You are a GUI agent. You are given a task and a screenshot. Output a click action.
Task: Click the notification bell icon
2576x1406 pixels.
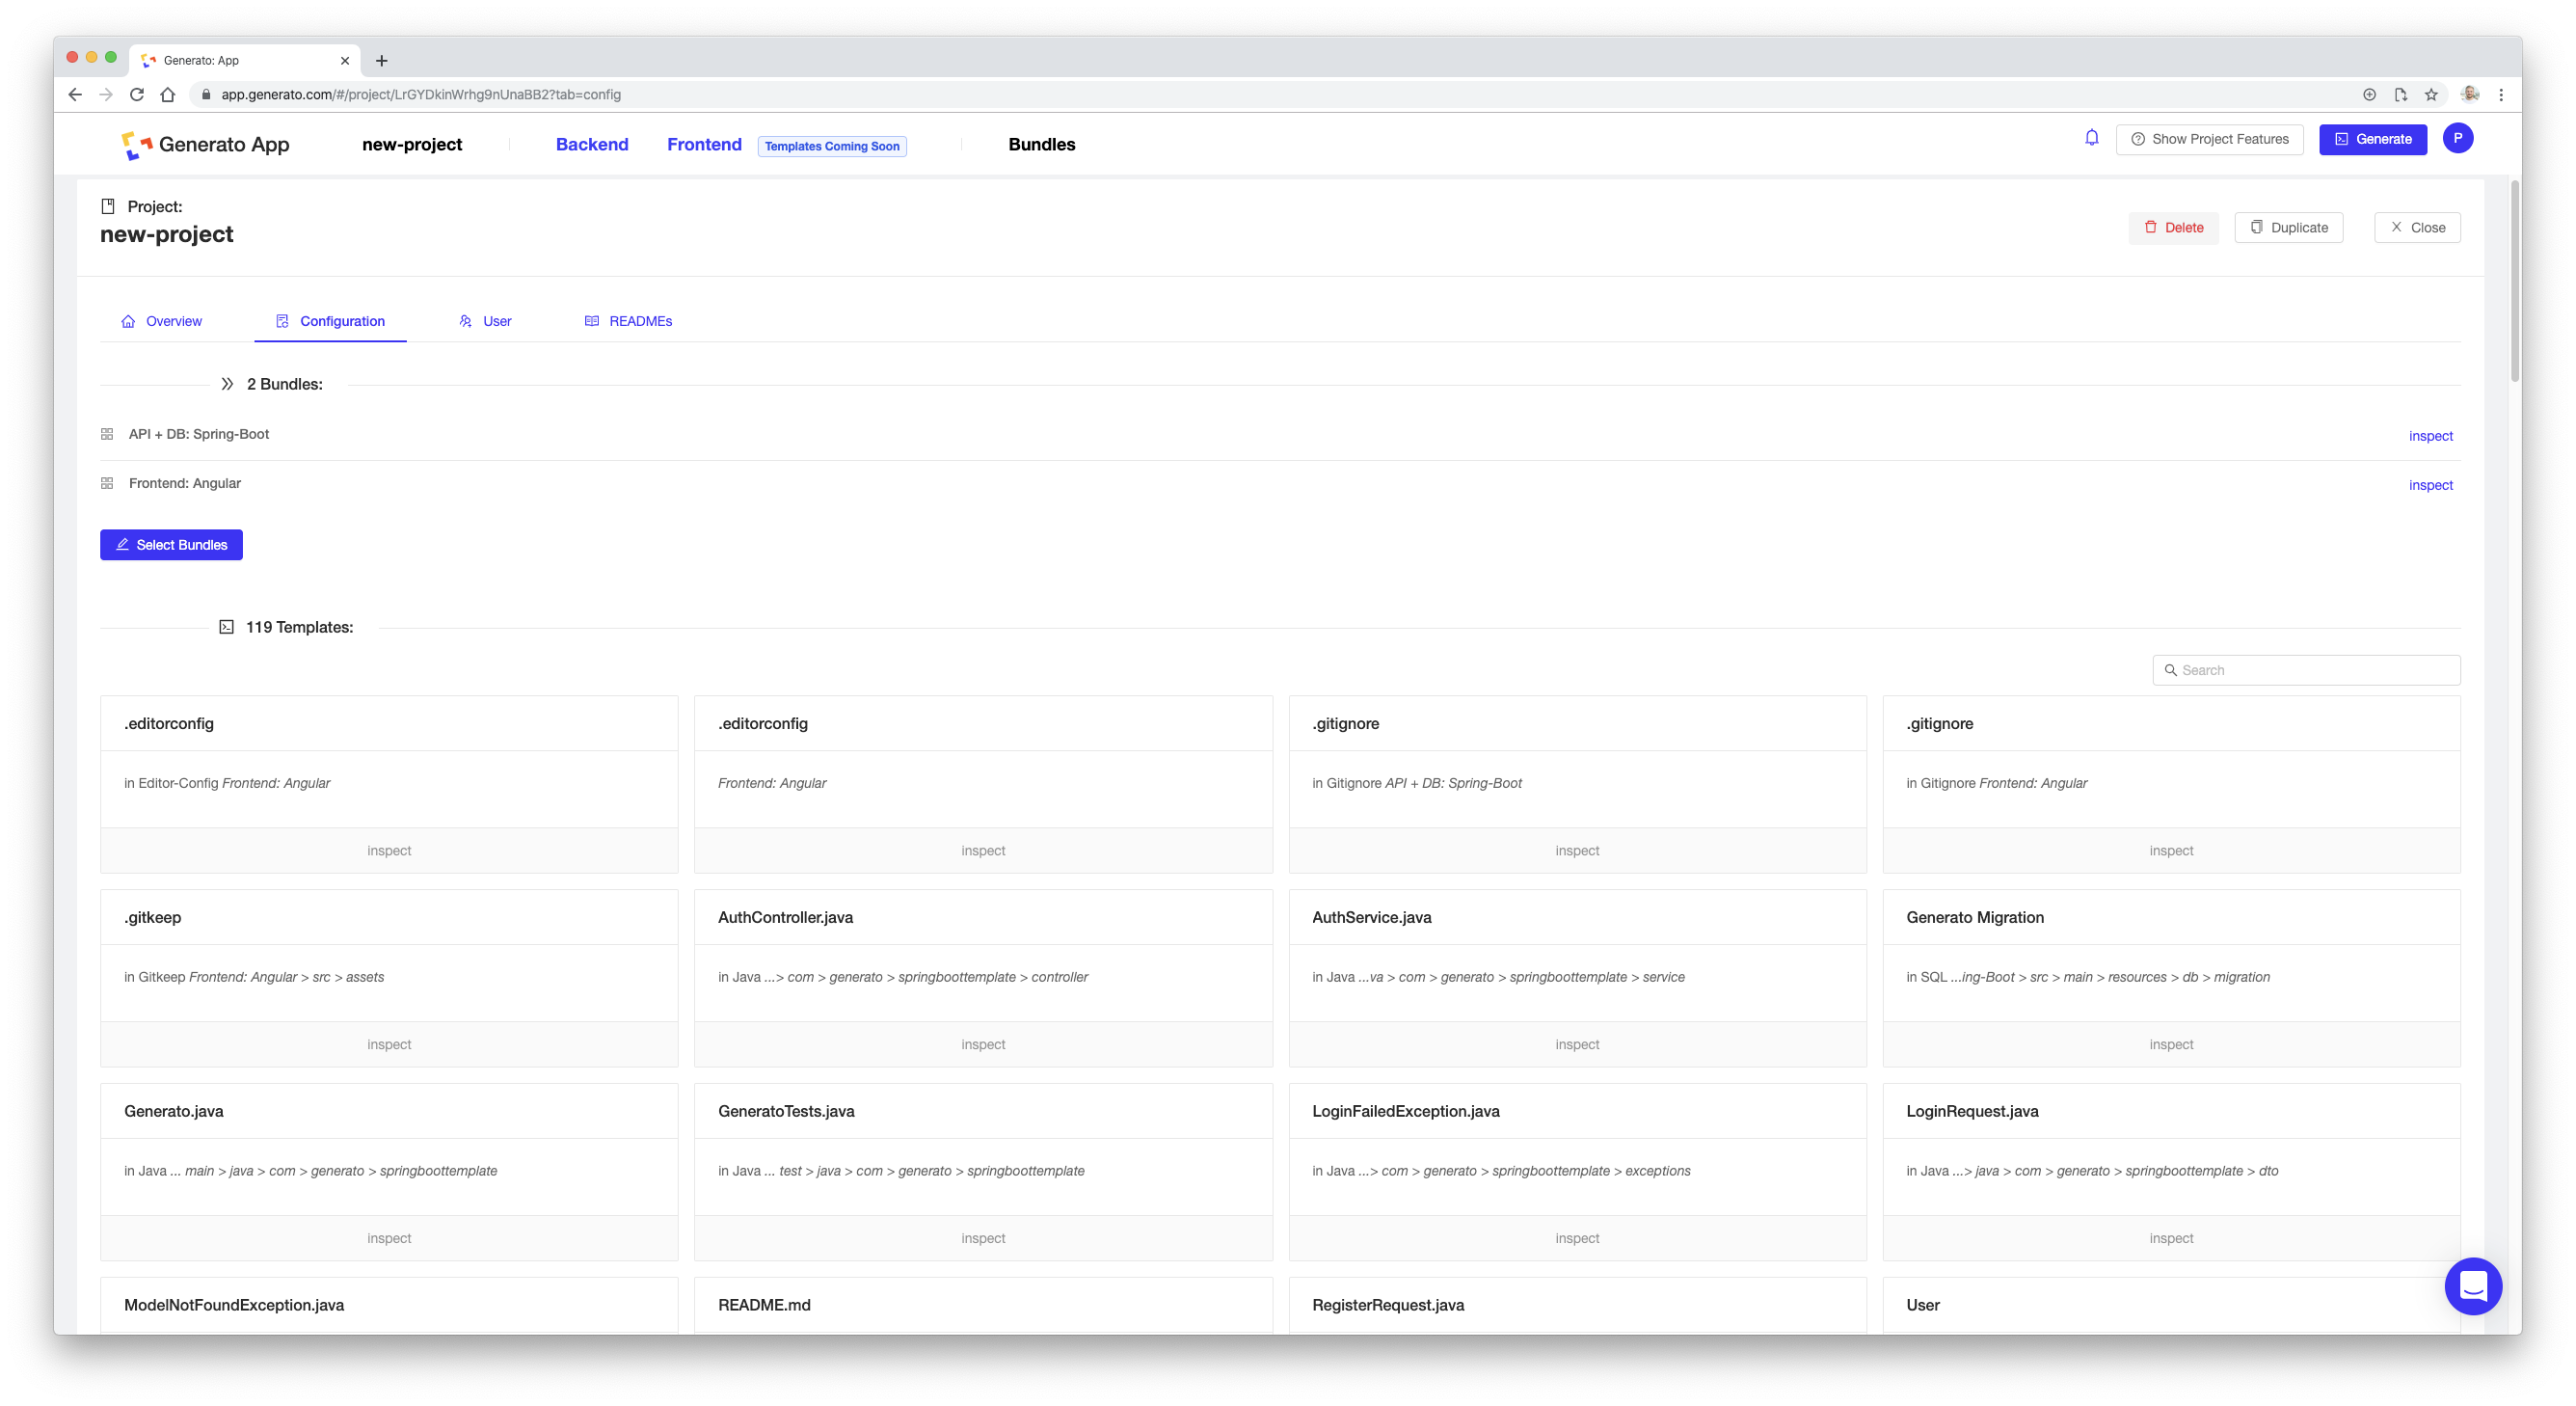tap(2091, 138)
